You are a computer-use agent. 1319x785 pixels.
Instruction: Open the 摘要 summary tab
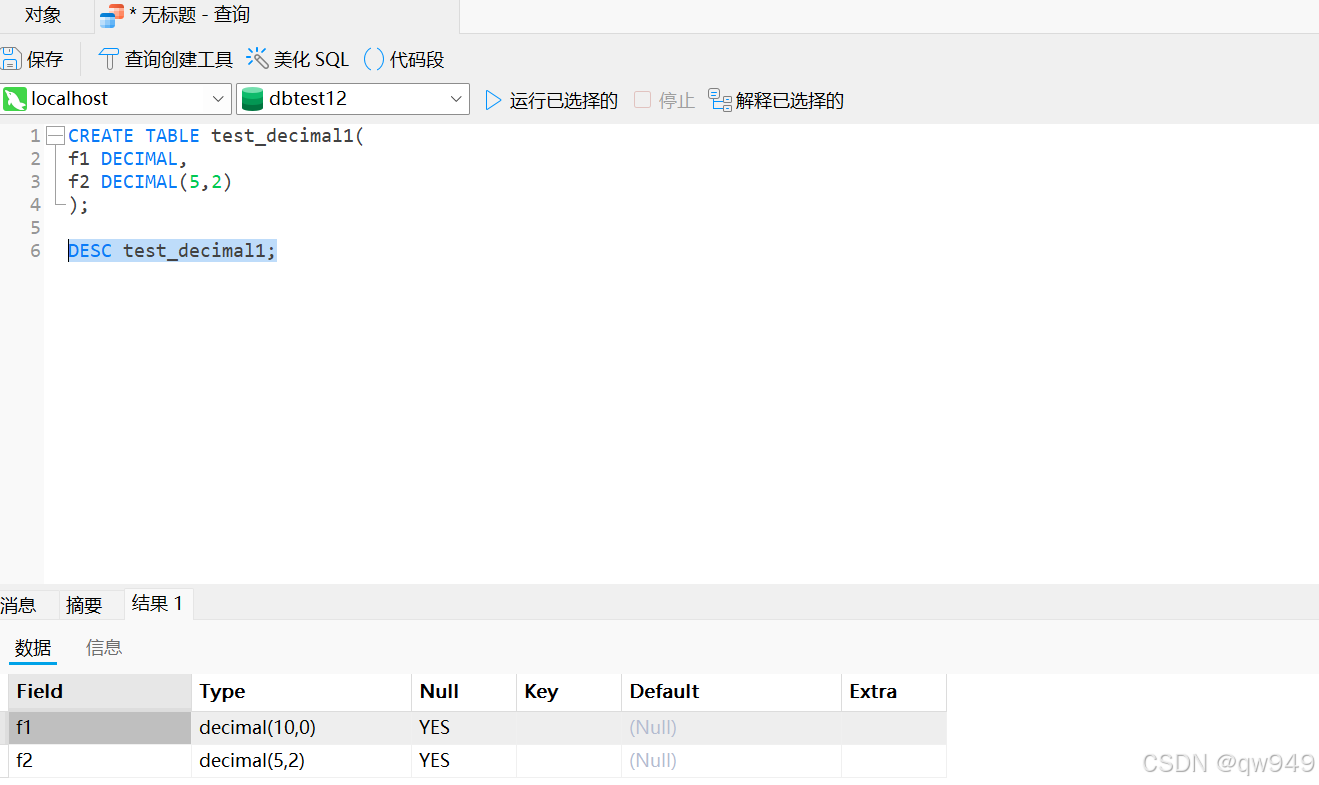coord(83,604)
